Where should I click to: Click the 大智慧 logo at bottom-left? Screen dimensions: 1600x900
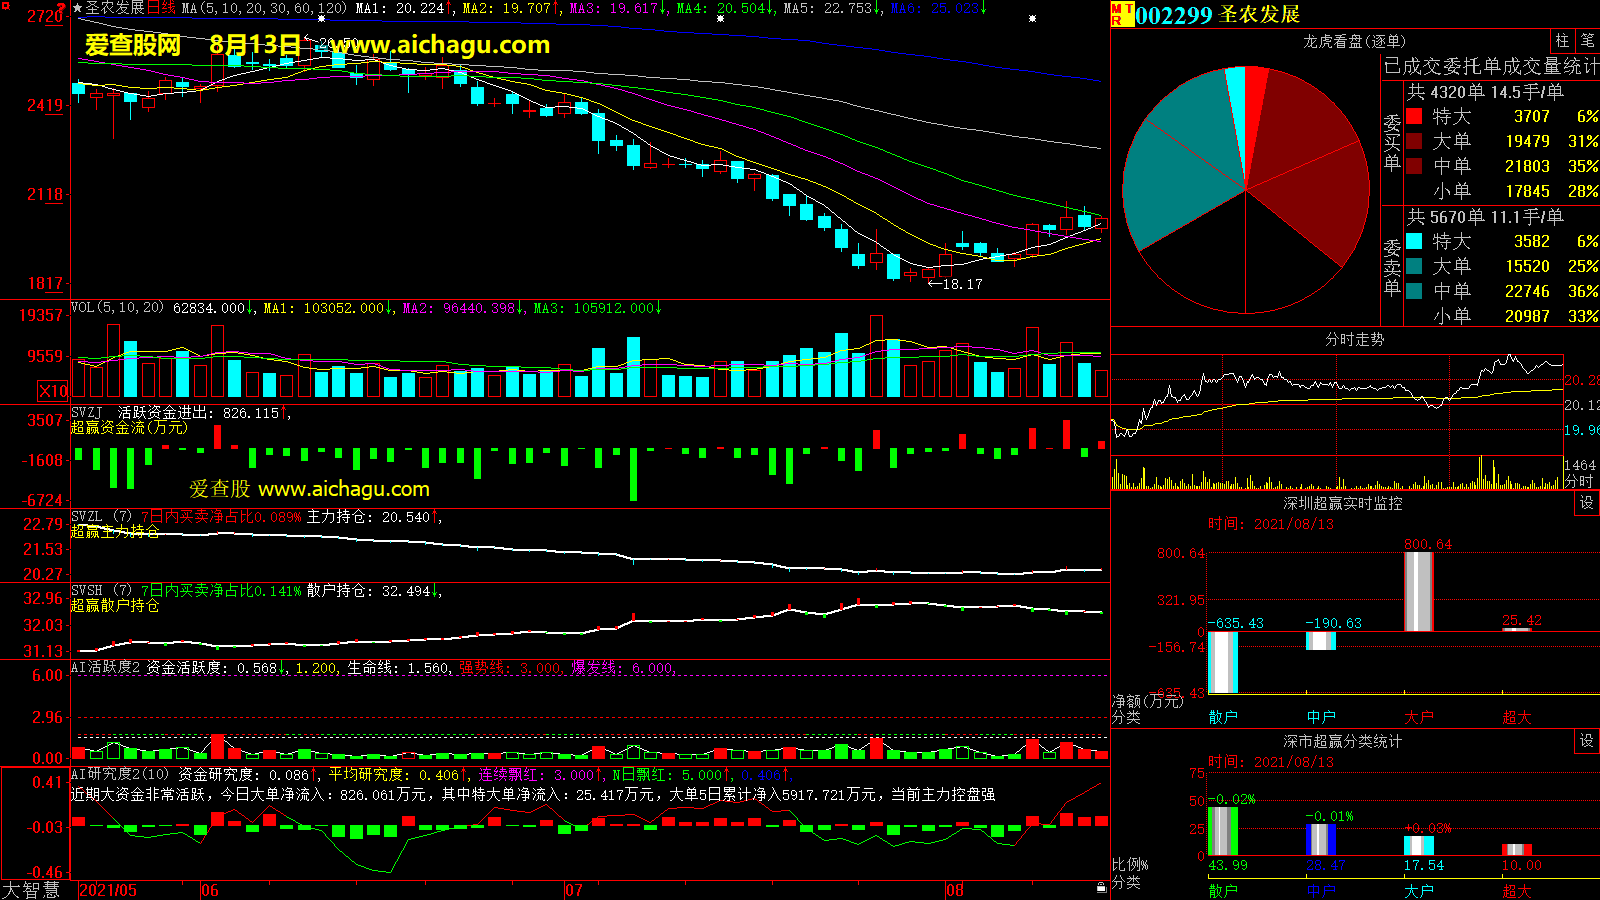pos(31,890)
